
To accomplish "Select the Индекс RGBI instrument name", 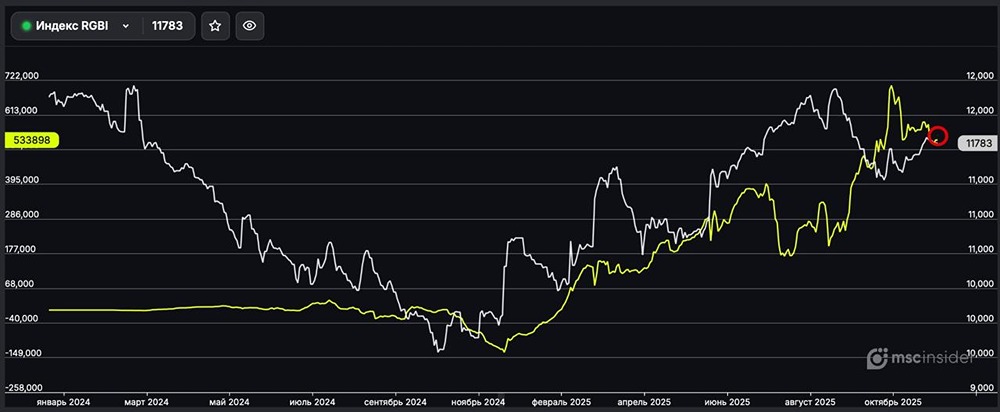I will (72, 27).
